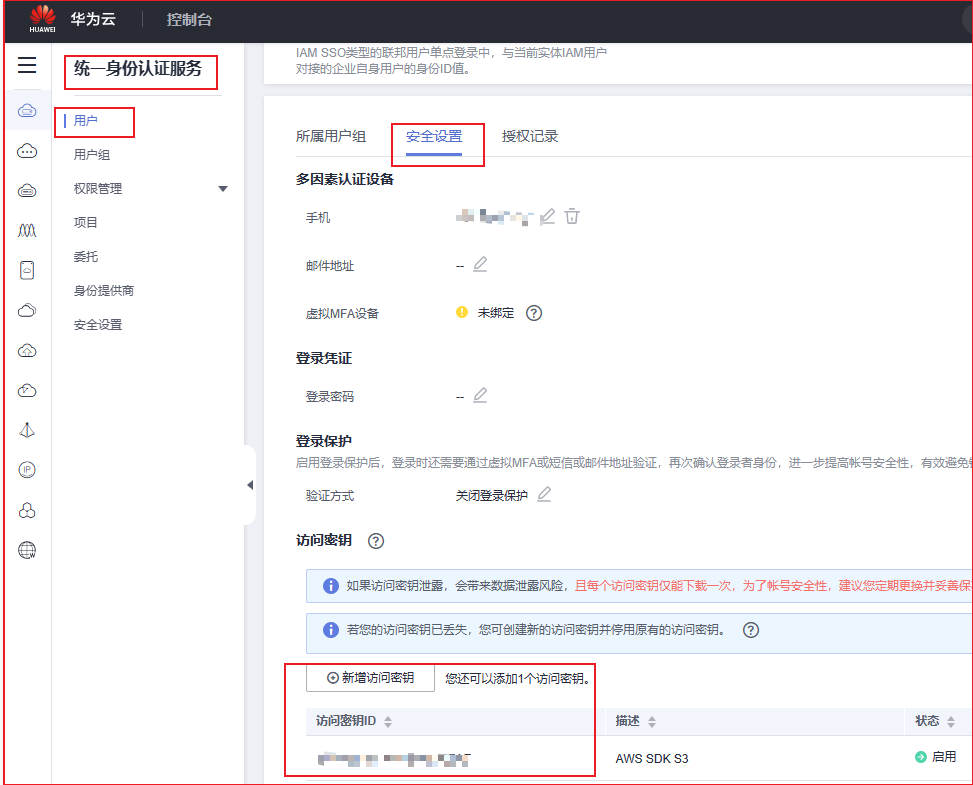Delete the phone number with trash icon
This screenshot has width=973, height=785.
pyautogui.click(x=572, y=216)
